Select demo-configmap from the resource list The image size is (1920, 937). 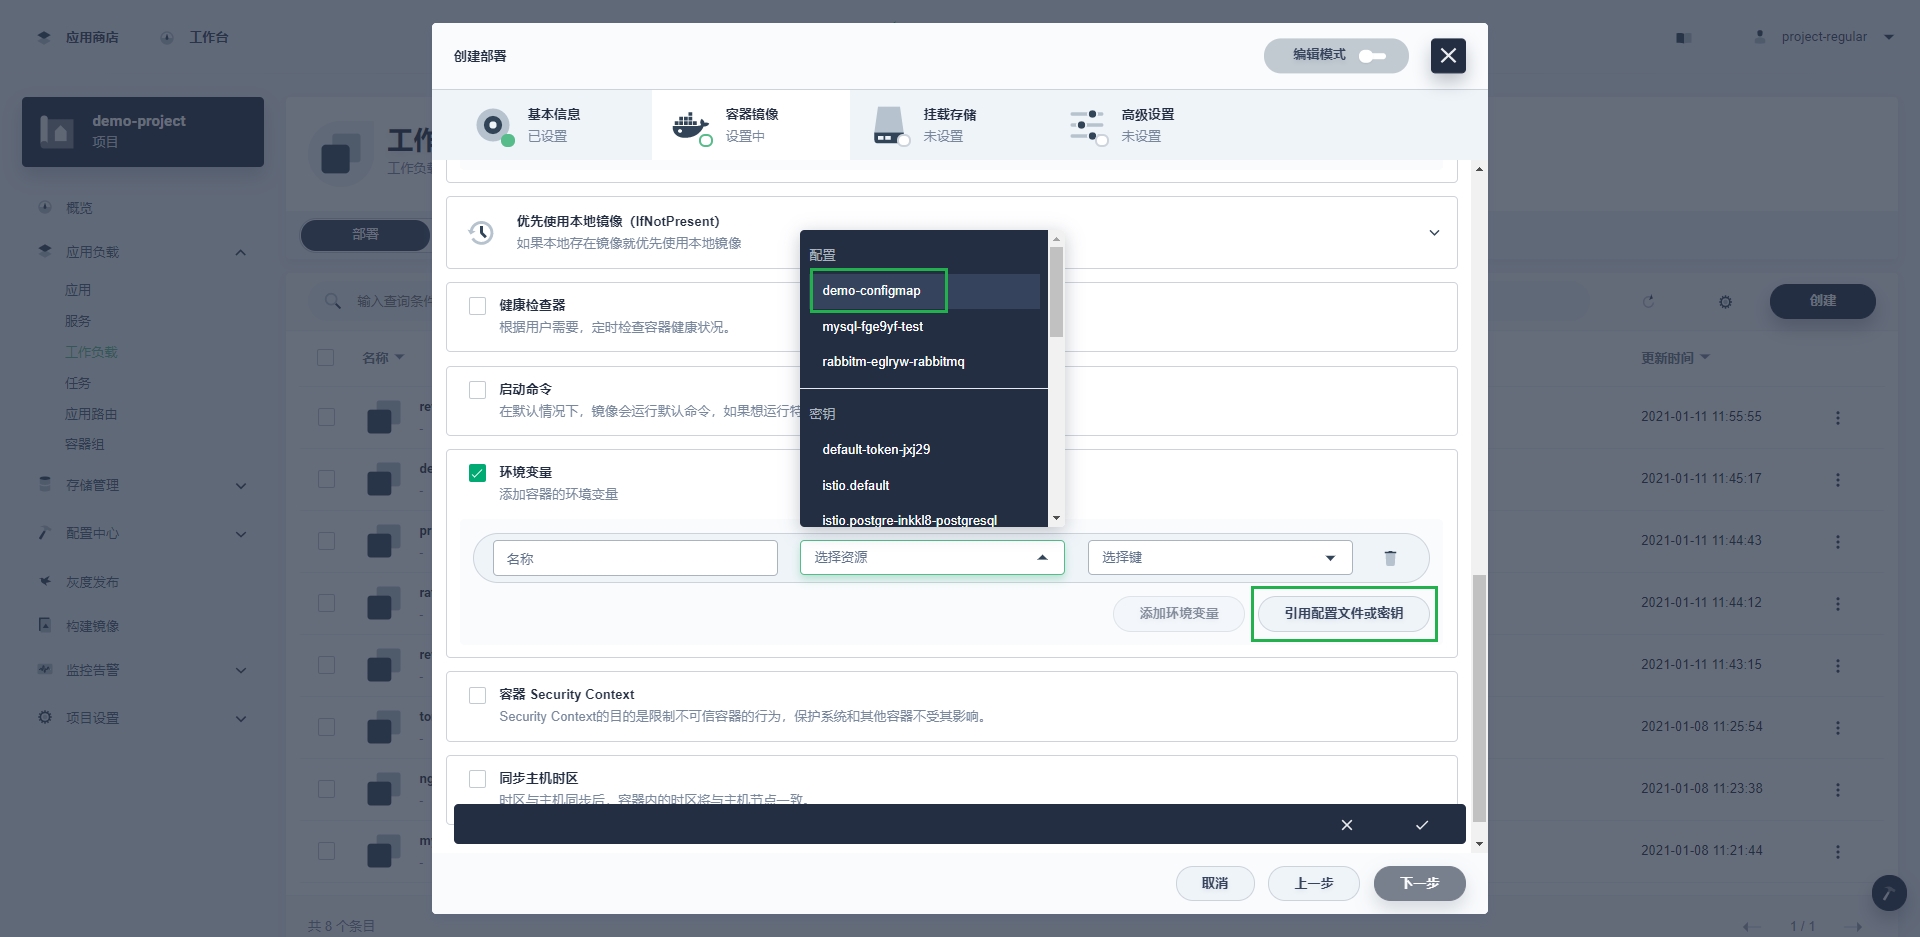871,290
